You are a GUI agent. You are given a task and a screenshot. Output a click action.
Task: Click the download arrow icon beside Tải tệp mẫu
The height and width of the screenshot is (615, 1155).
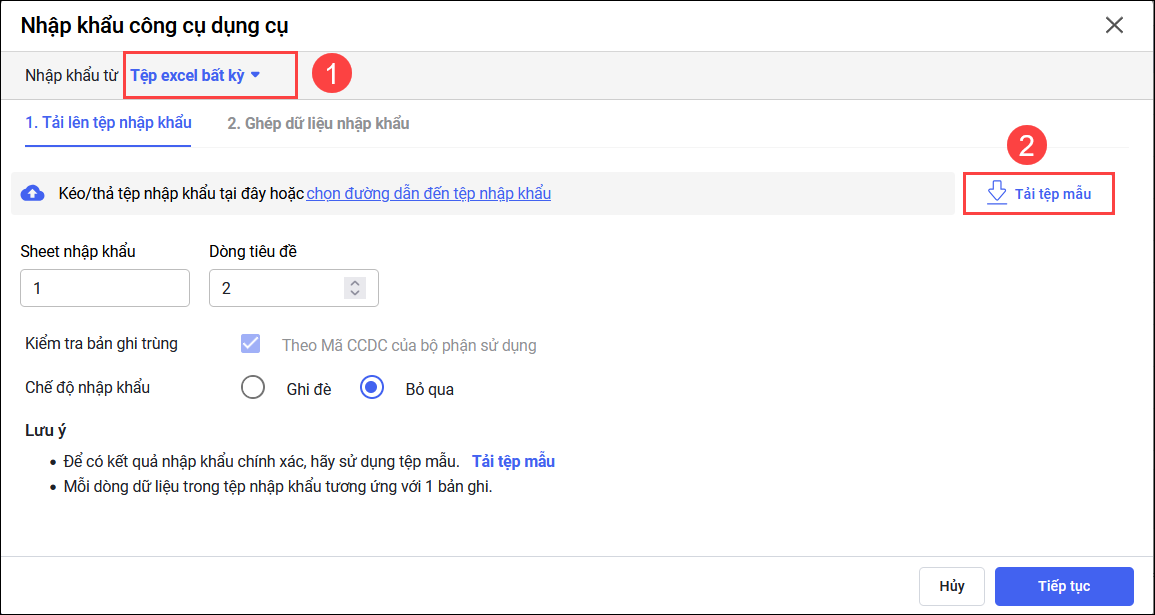997,193
